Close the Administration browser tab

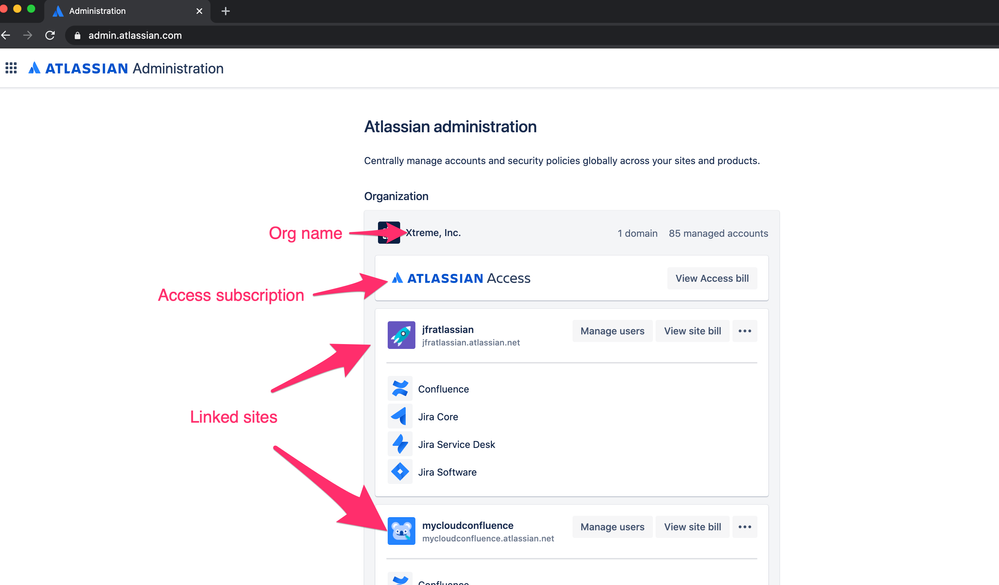click(x=199, y=11)
